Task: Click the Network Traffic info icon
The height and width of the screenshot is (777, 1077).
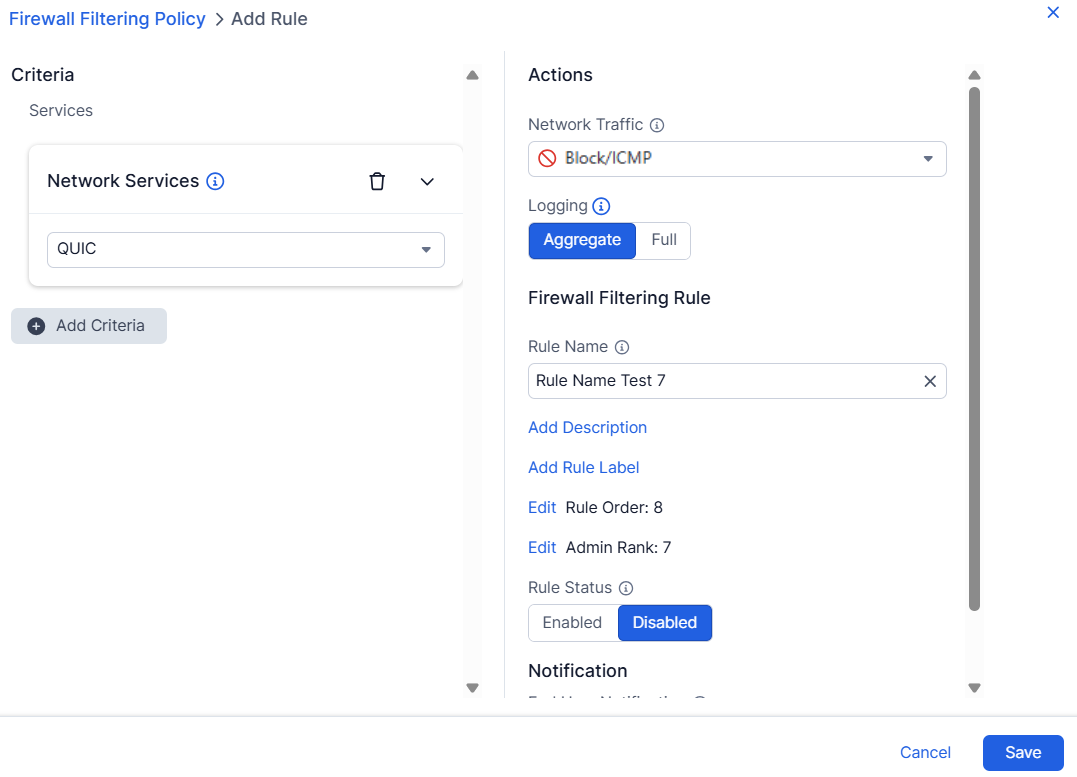Action: 657,125
